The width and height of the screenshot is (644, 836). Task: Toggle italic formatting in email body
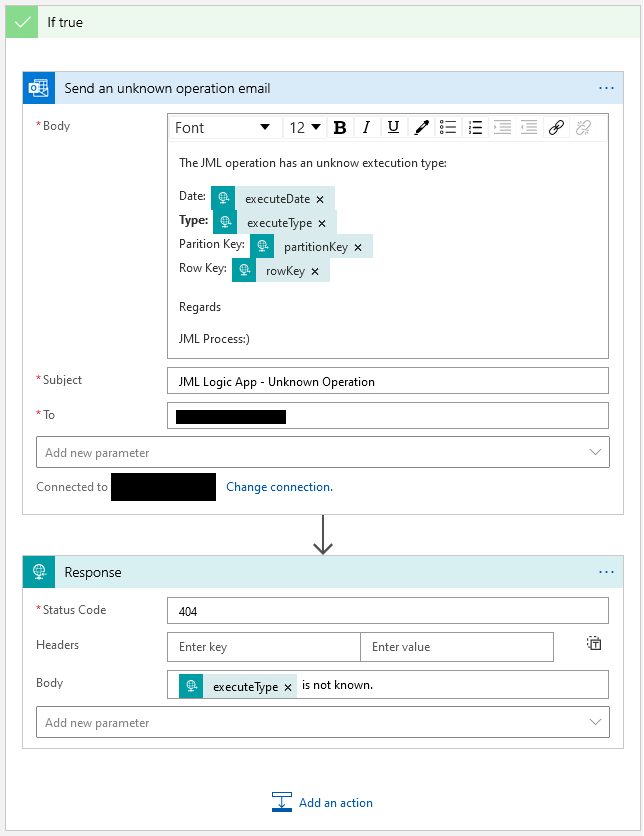pyautogui.click(x=366, y=127)
